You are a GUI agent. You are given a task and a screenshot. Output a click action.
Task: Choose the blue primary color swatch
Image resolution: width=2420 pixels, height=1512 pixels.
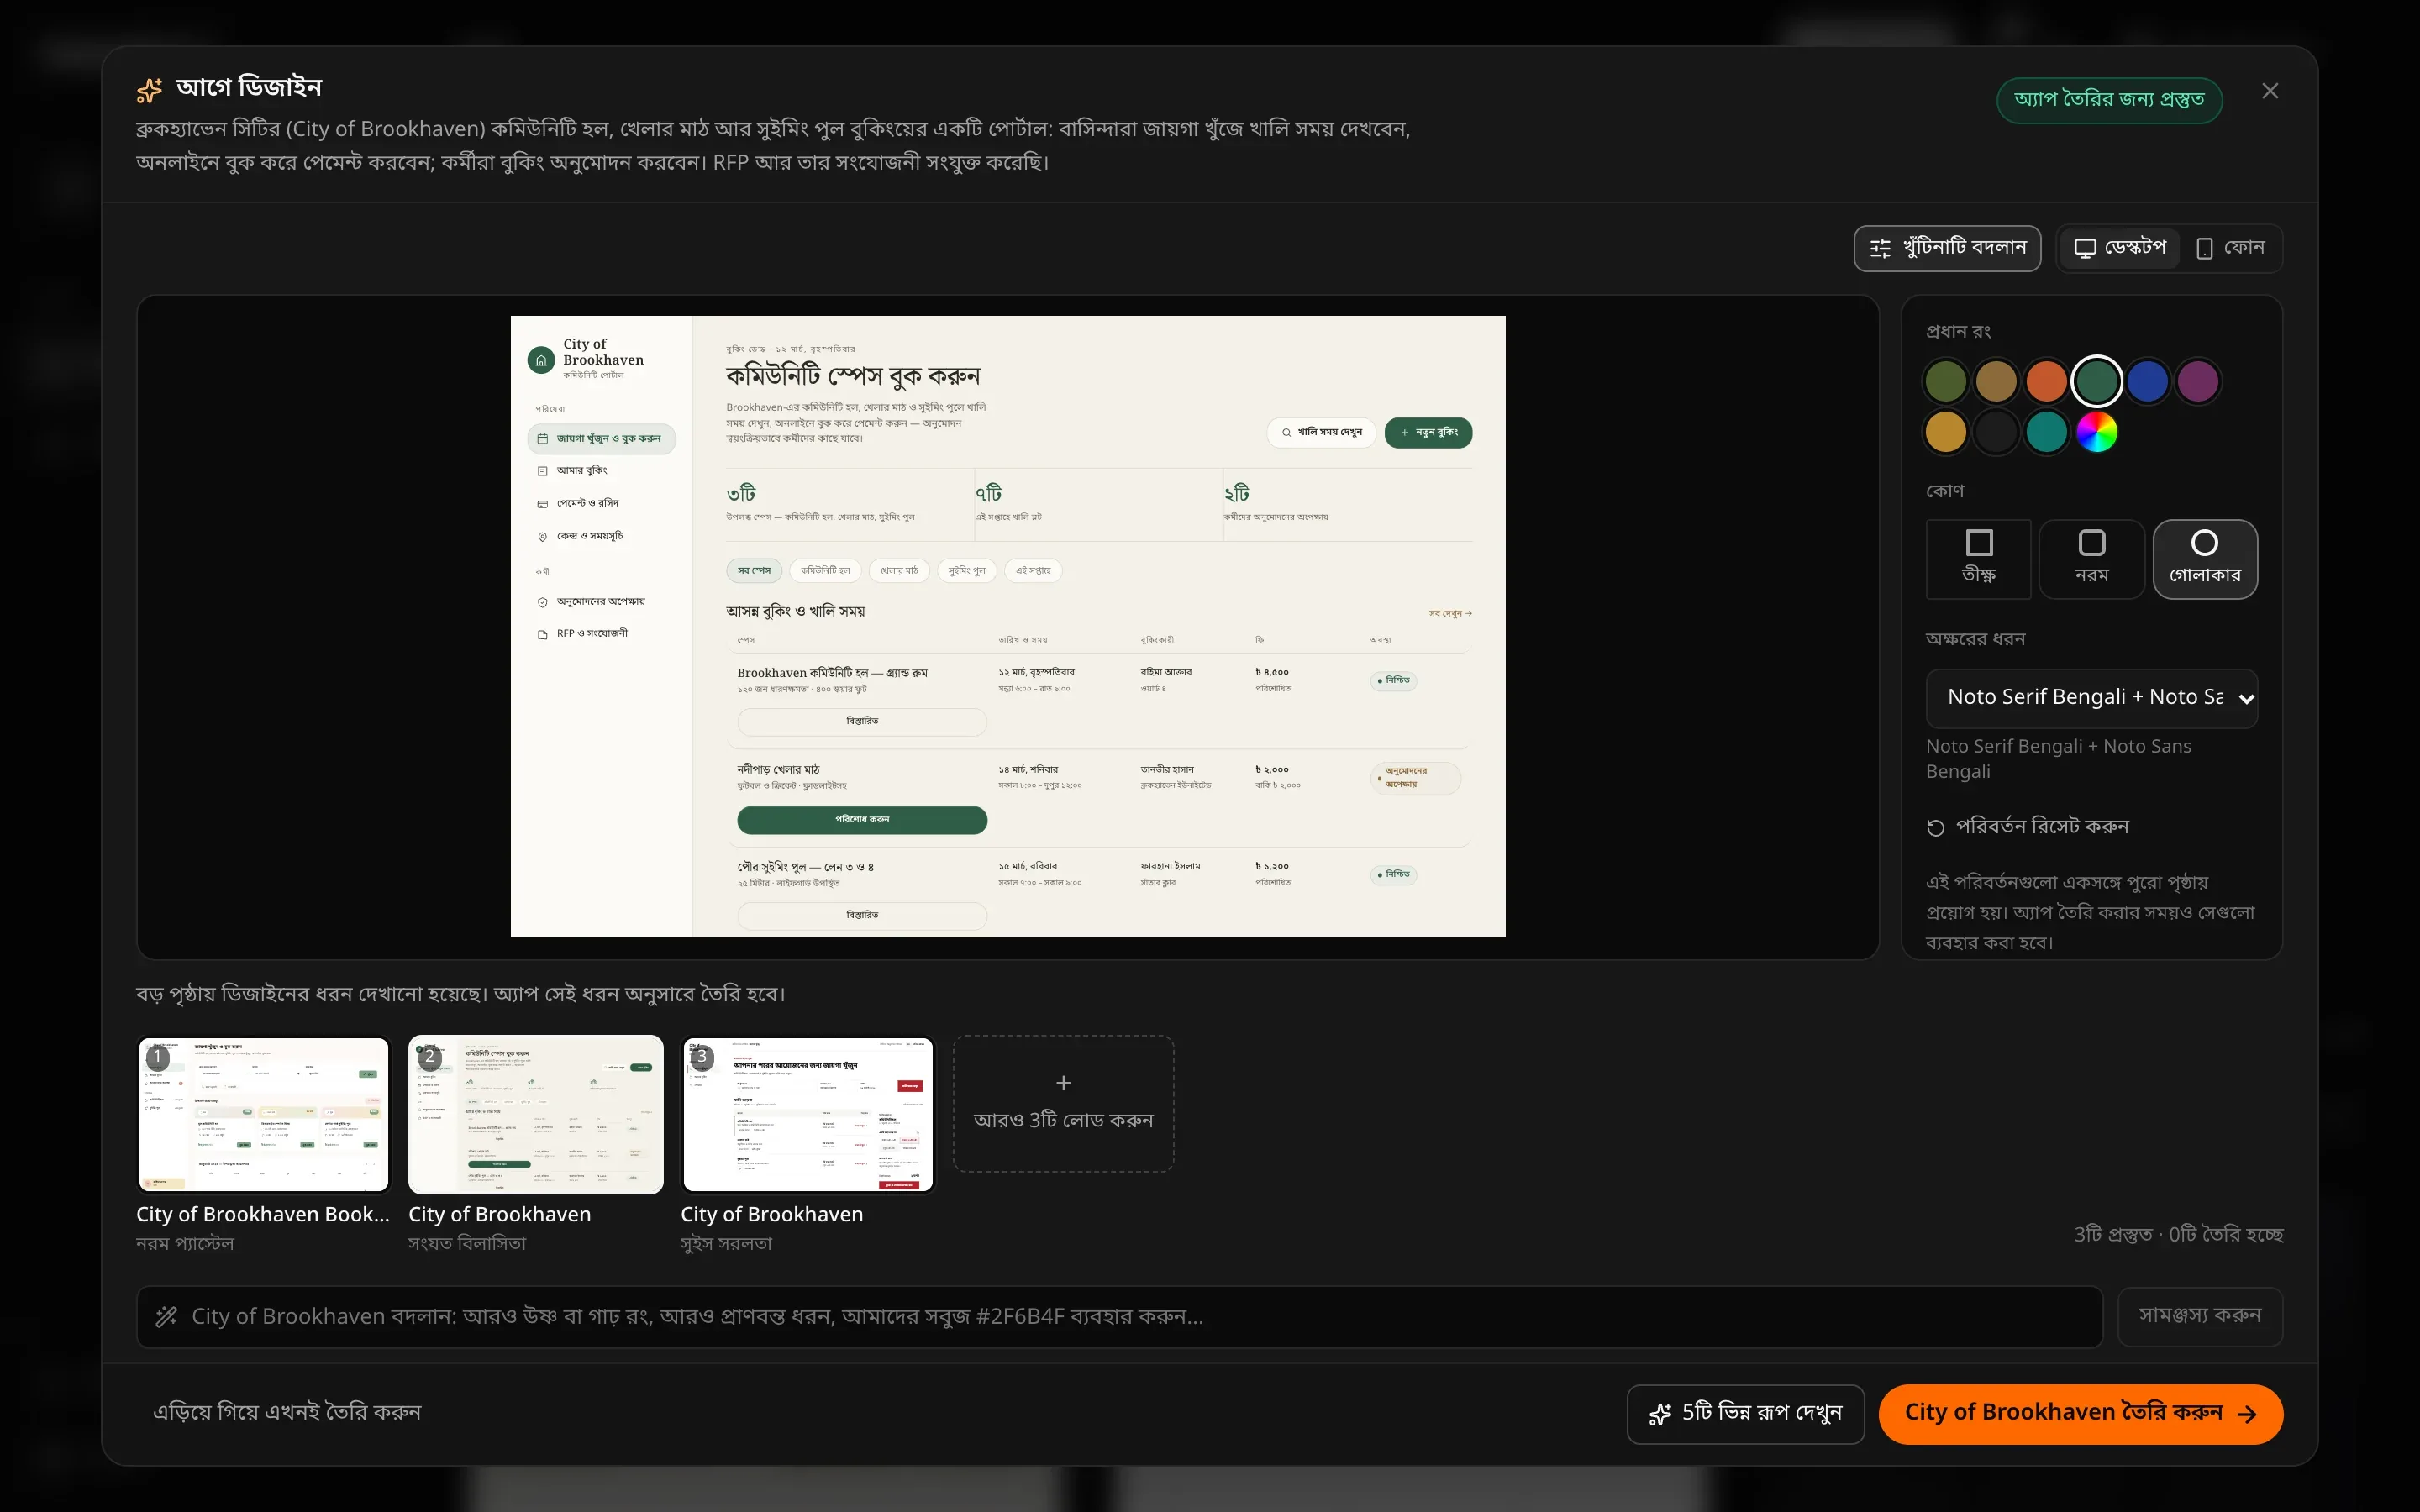[2147, 381]
